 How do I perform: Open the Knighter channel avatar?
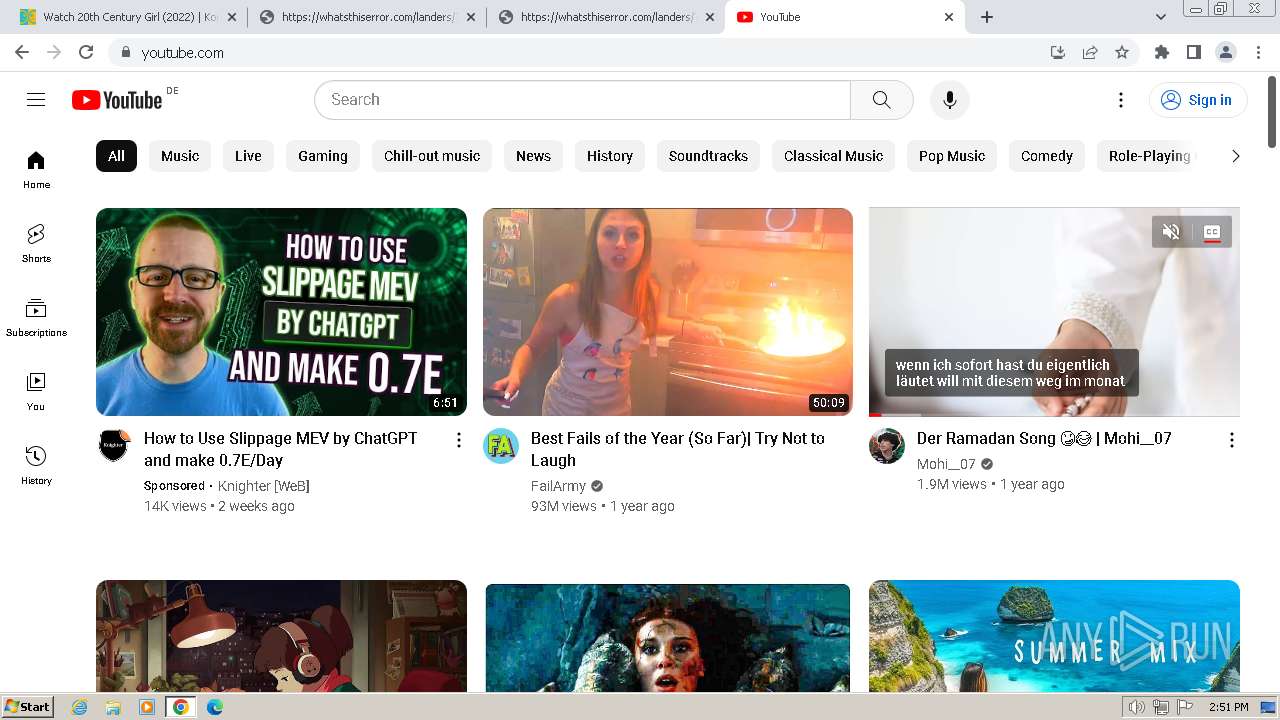(114, 445)
